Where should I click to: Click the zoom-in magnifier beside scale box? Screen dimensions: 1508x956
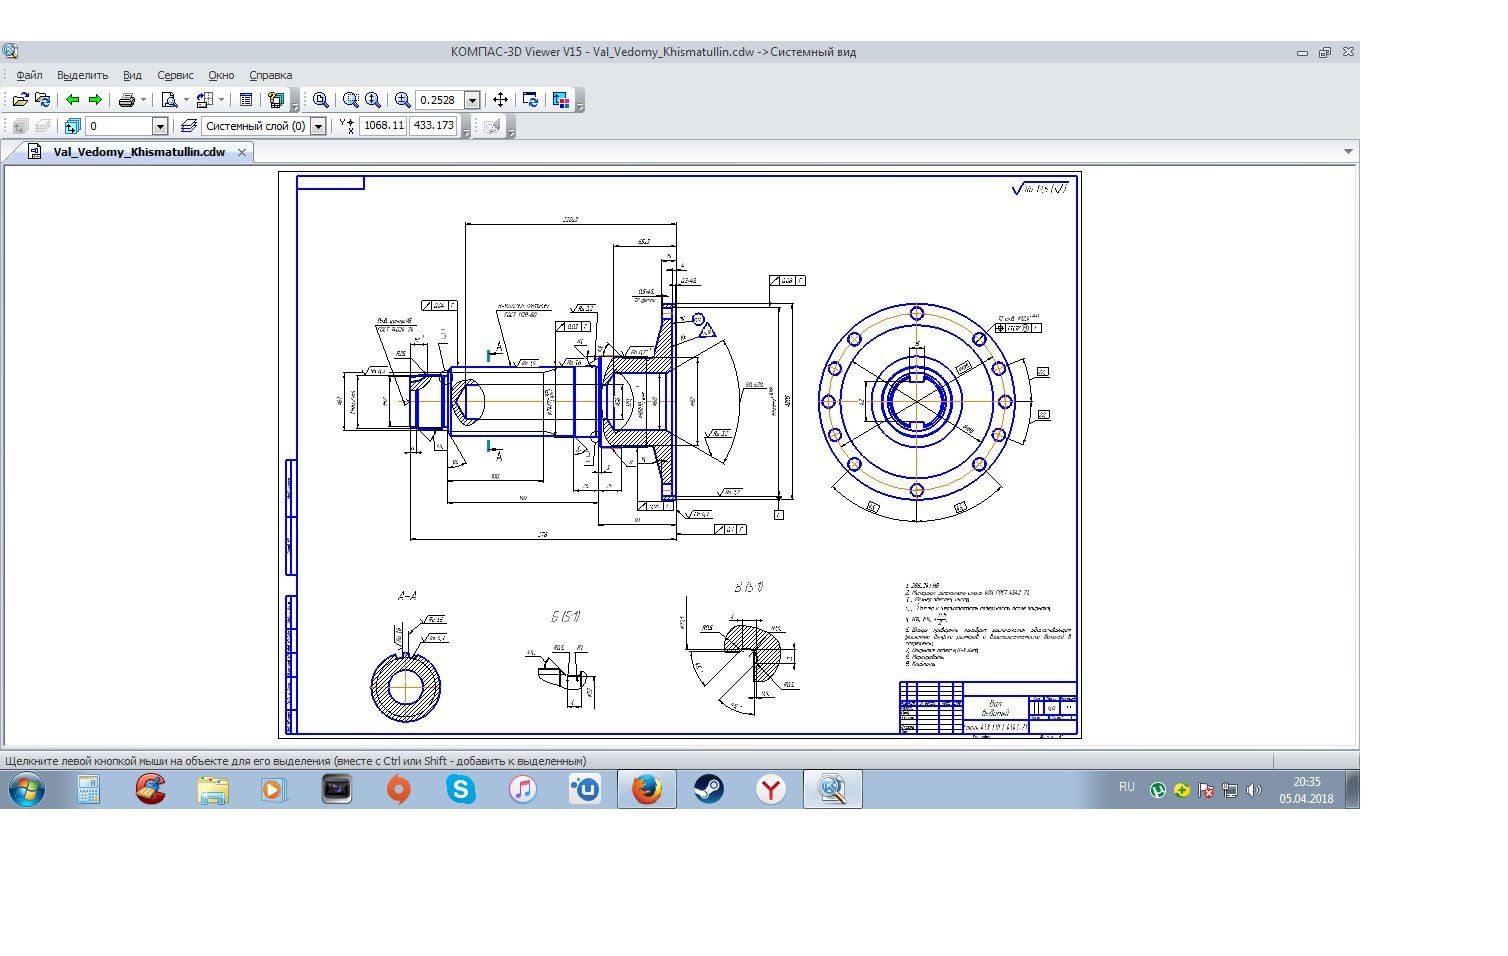[402, 100]
